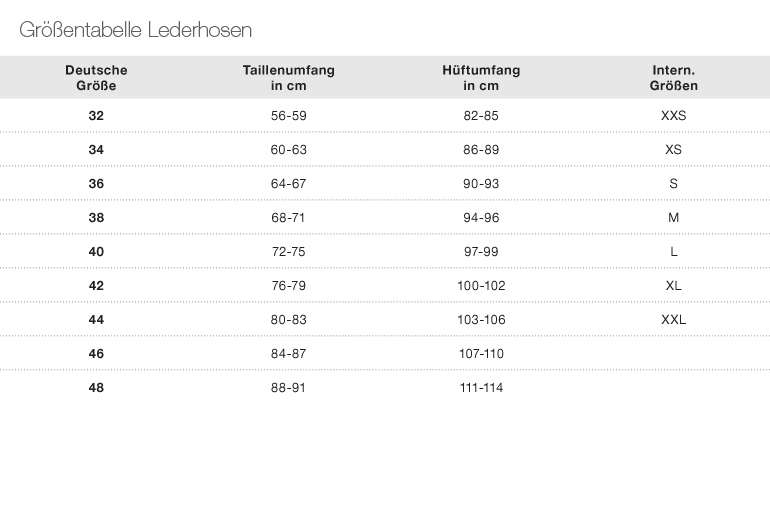Click hip range 90-93 cell
Viewport: 770px width, 514px height.
(x=481, y=184)
